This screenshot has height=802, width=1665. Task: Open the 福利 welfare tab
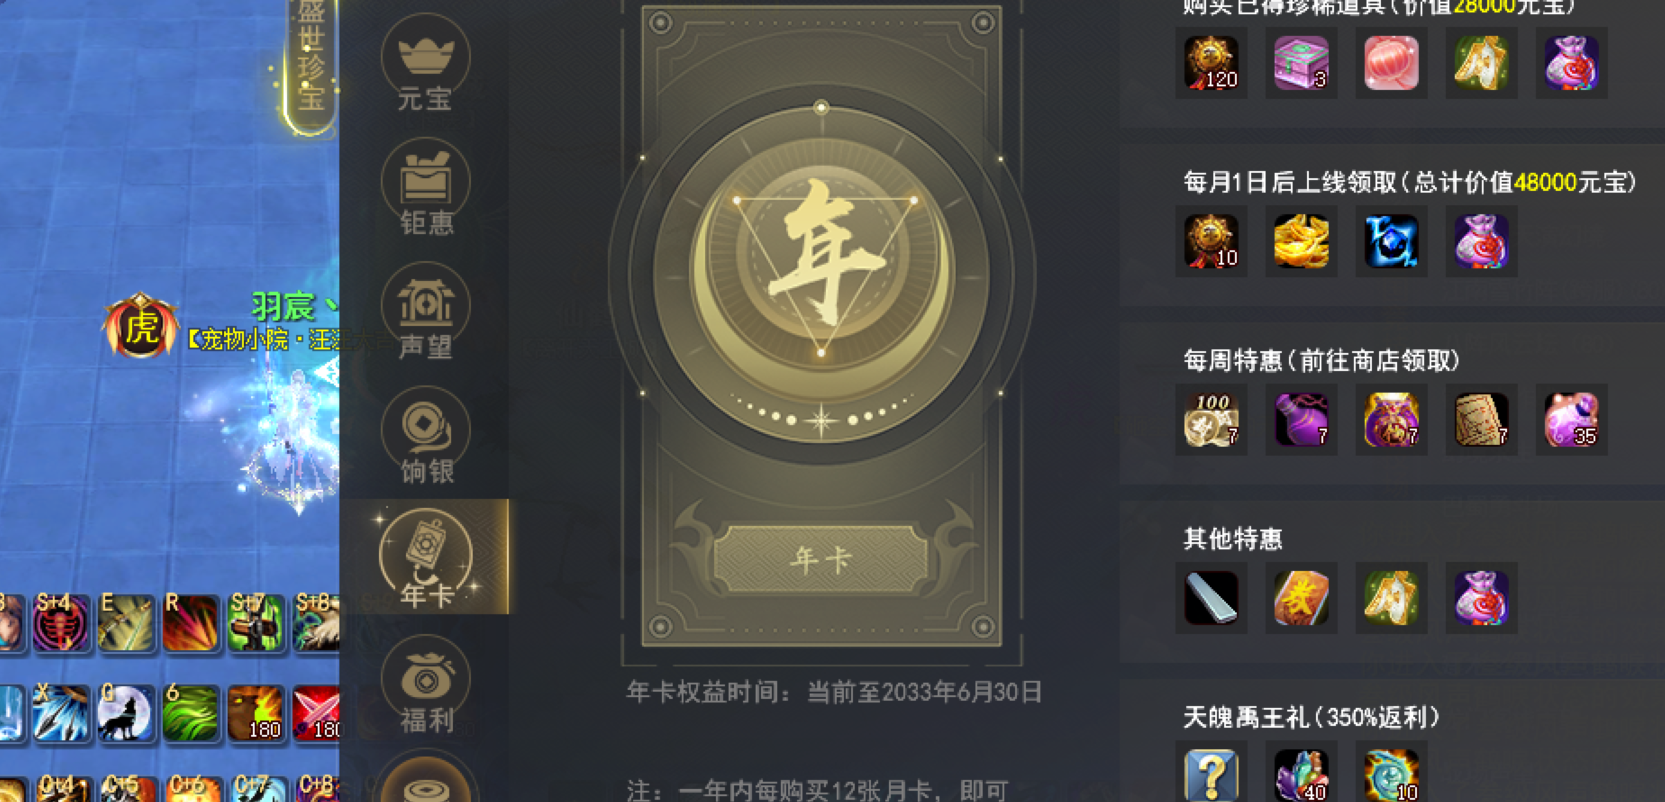tap(425, 685)
